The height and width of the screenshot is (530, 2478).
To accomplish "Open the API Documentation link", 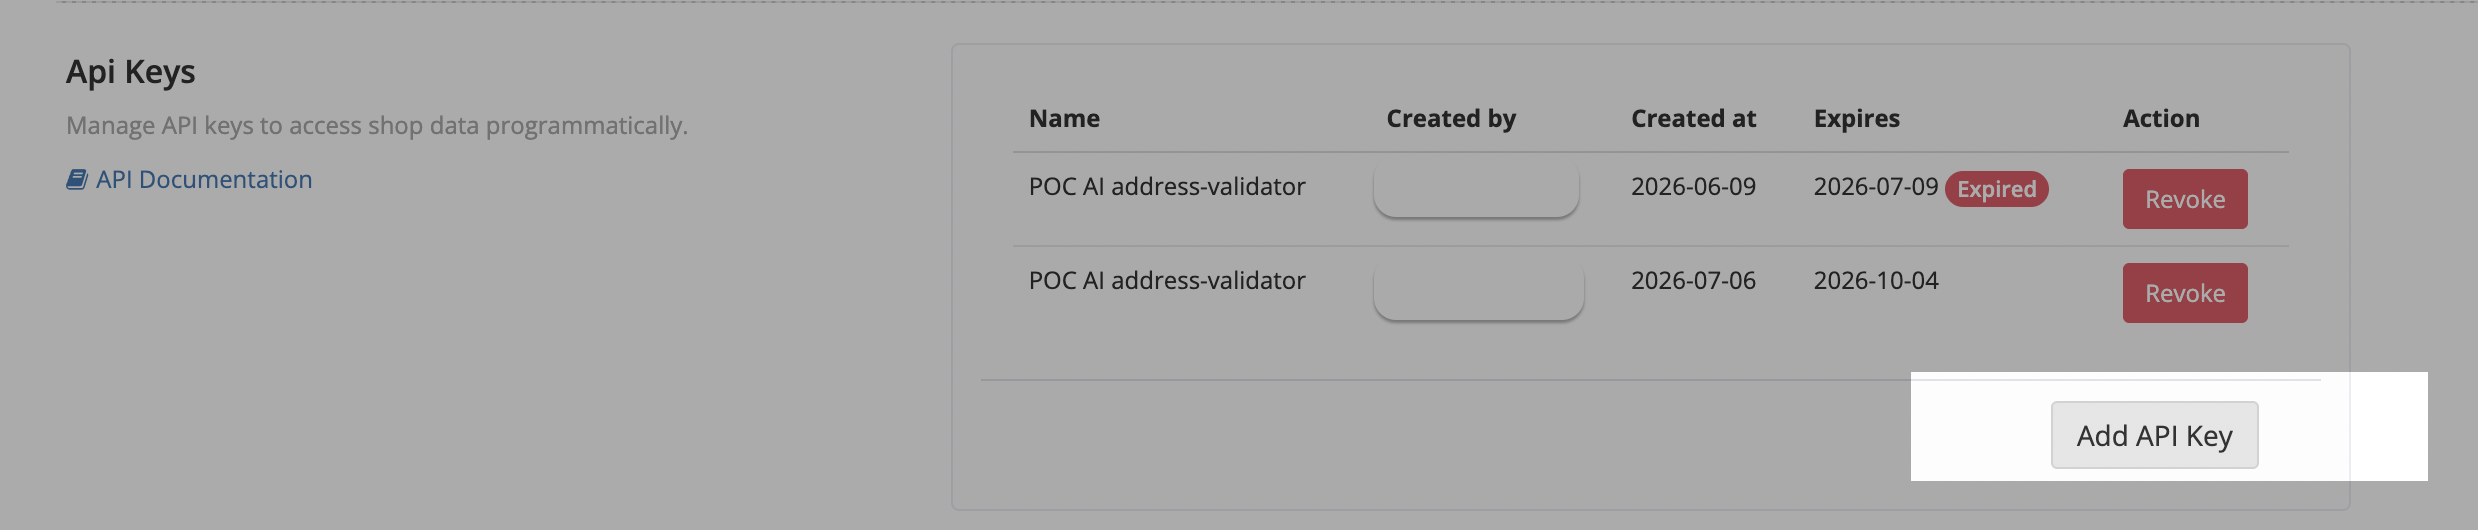I will tap(204, 180).
